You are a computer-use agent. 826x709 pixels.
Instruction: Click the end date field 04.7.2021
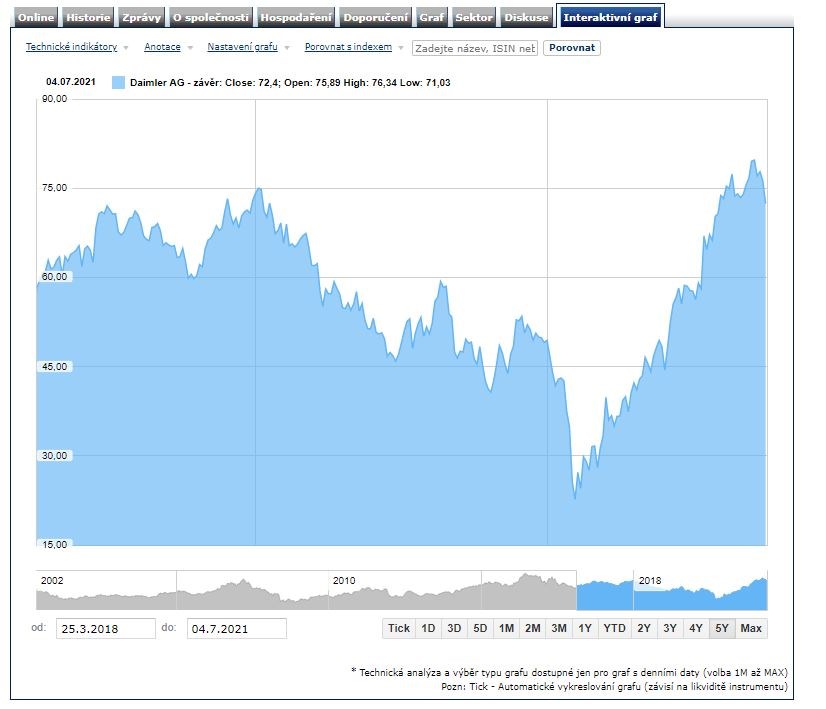coord(236,629)
